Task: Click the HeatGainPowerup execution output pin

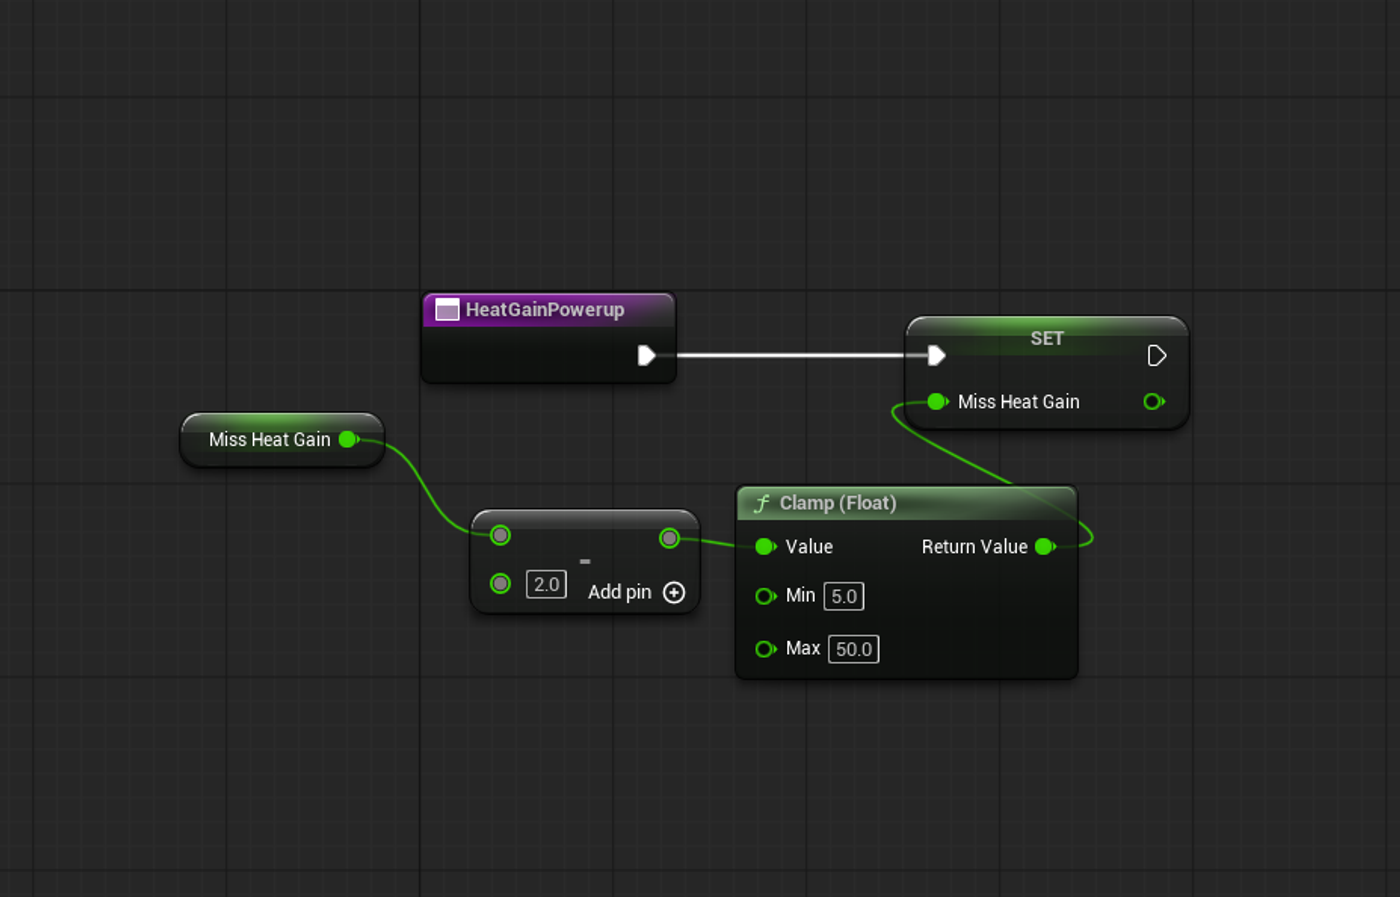Action: tap(647, 355)
